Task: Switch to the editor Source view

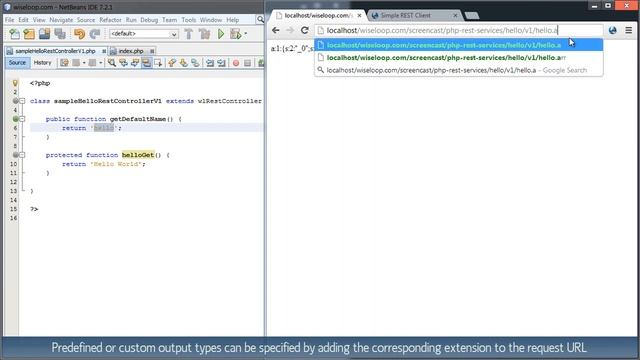Action: click(17, 62)
